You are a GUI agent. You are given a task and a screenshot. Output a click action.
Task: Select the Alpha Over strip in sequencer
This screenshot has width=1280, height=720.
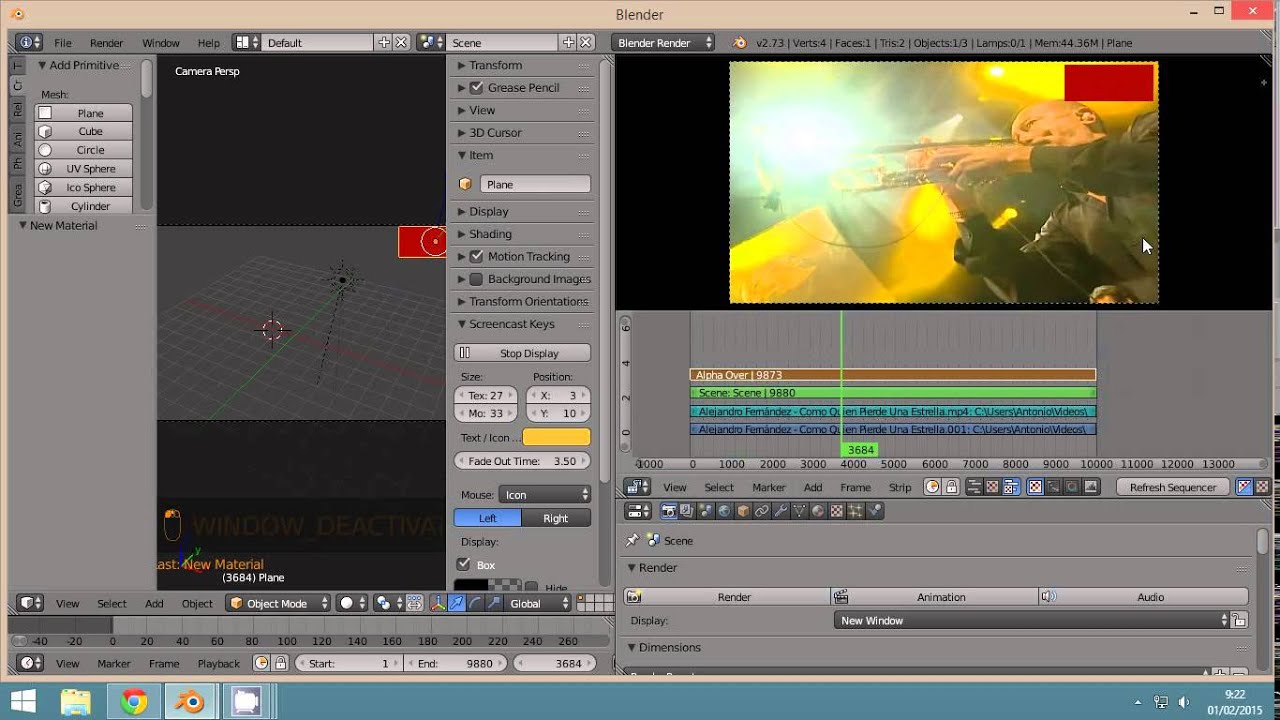tap(893, 375)
